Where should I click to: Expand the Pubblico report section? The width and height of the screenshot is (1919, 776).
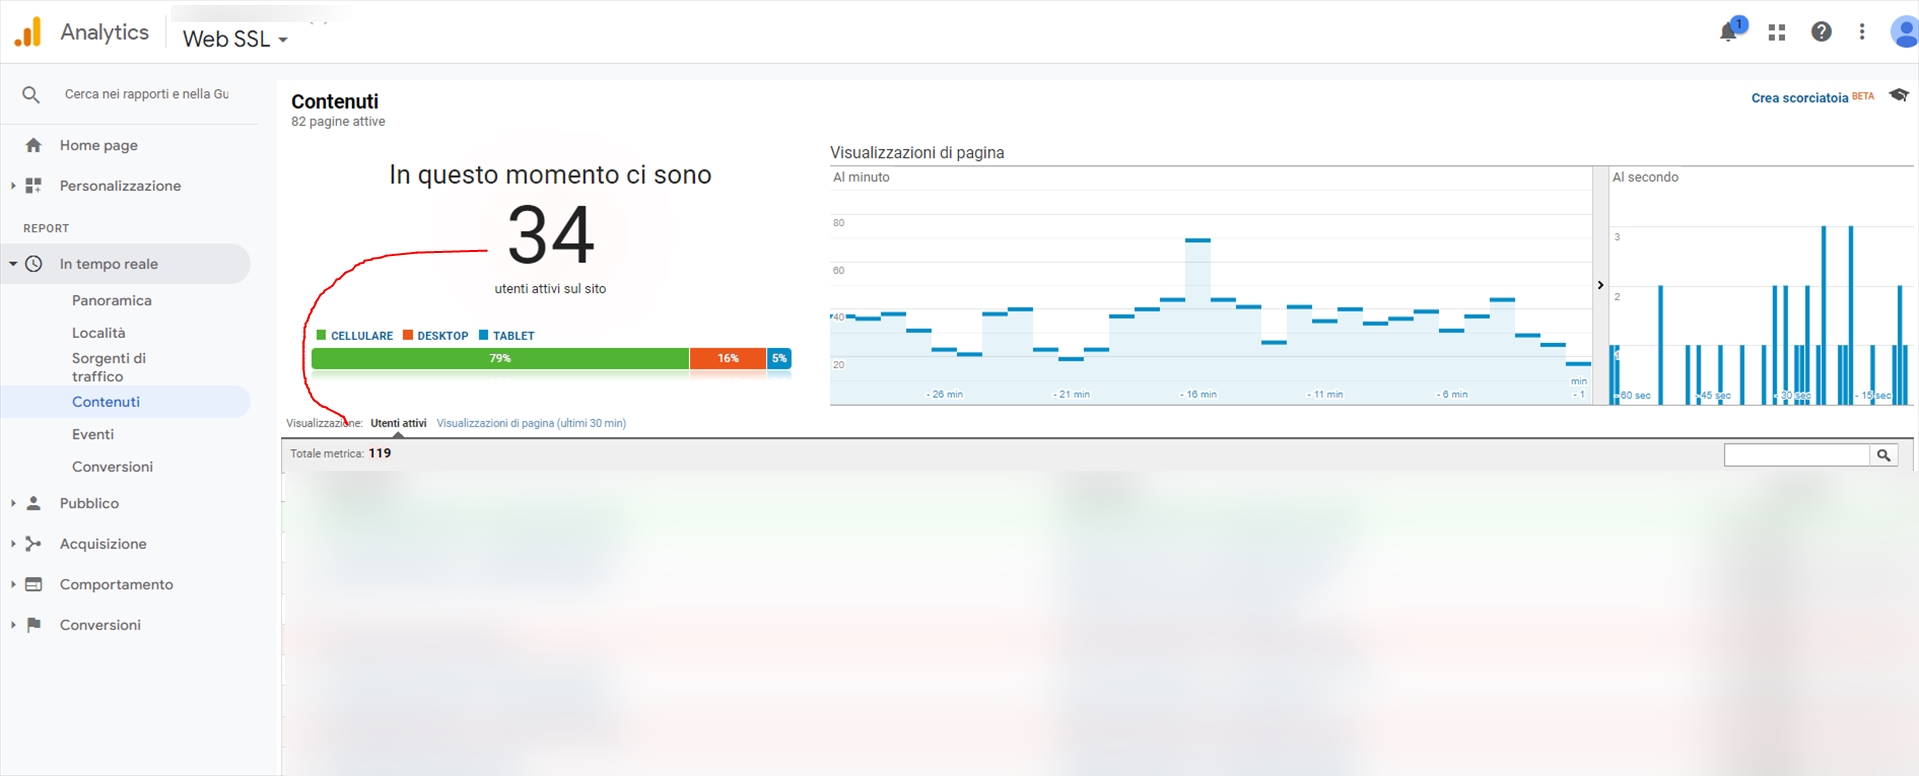point(13,503)
